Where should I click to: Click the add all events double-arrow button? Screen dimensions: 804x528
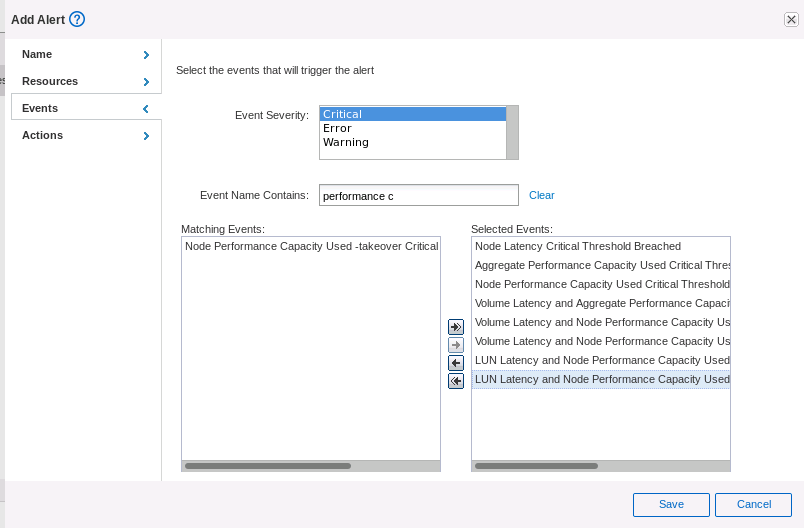[456, 327]
